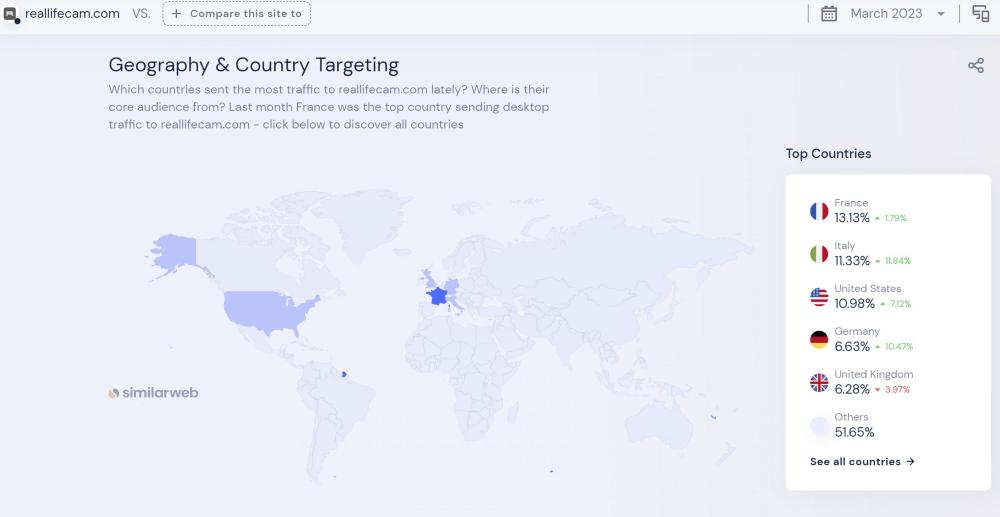Expand date picker using the down arrow
Screen dimensions: 1000x517
click(x=941, y=14)
